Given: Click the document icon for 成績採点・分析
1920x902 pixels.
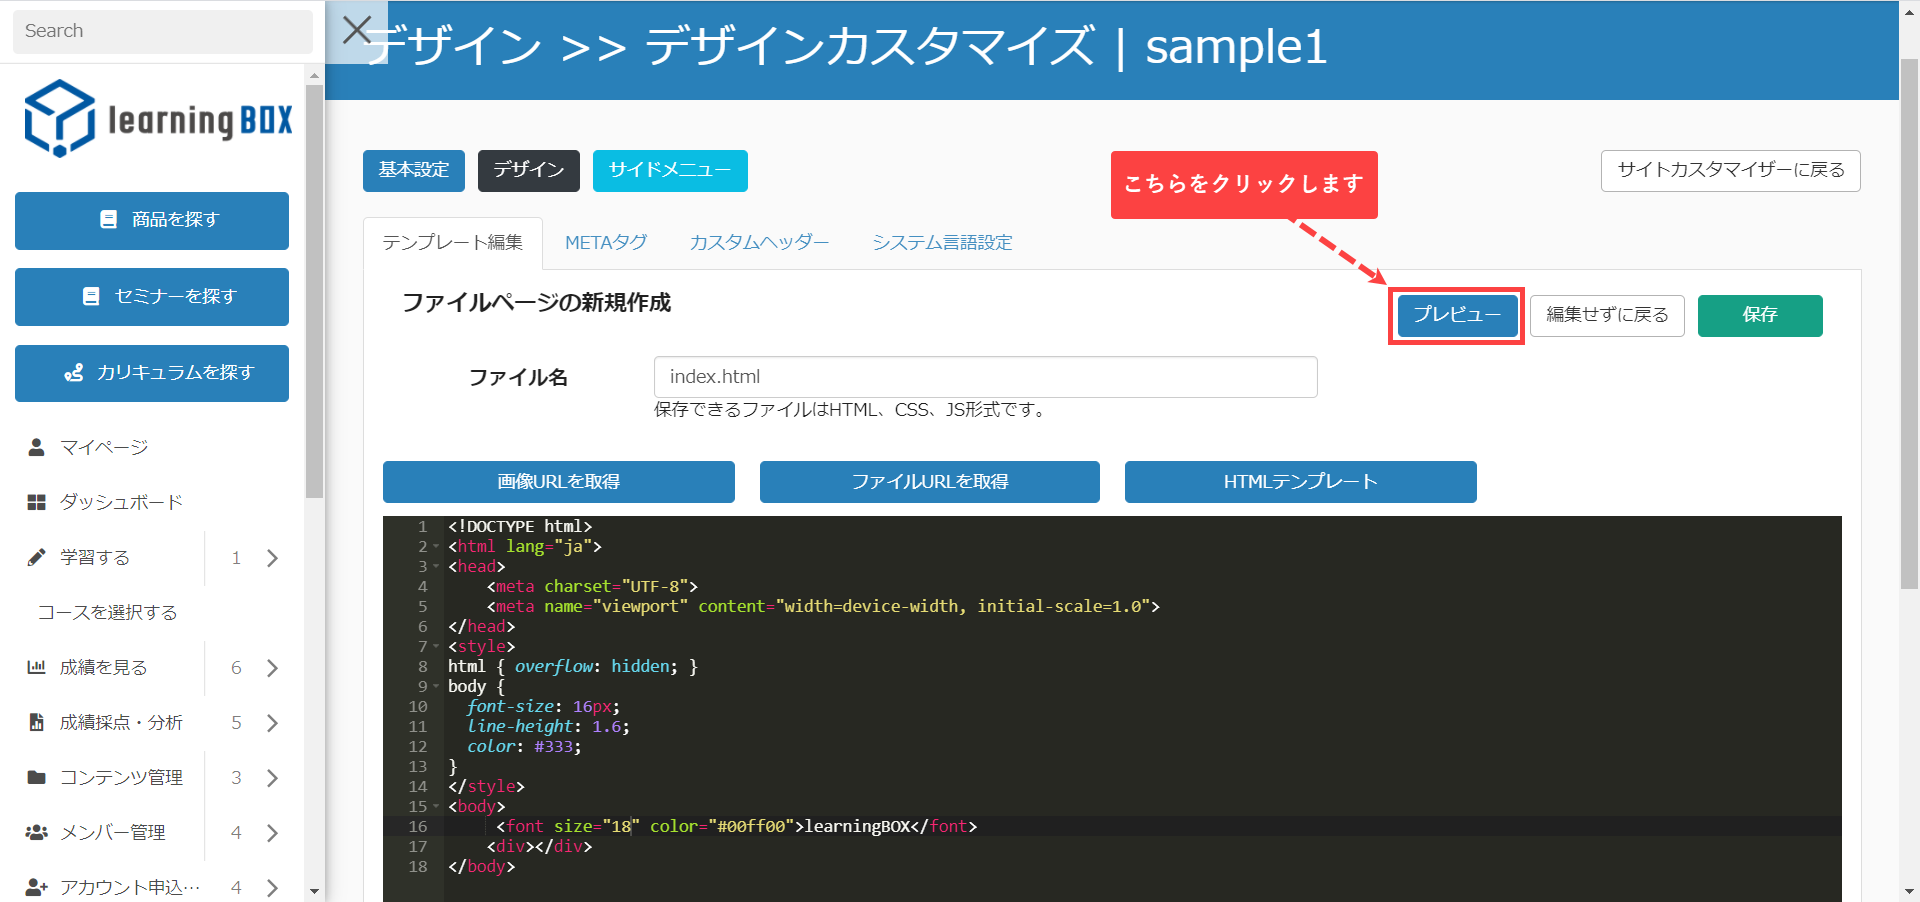Looking at the screenshot, I should (37, 722).
